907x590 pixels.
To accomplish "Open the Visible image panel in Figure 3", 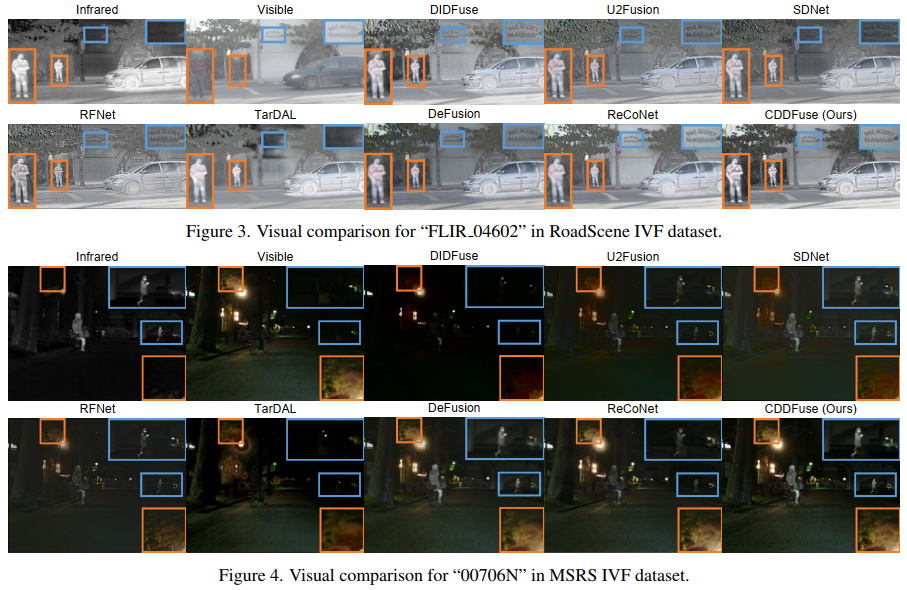I will click(x=275, y=60).
